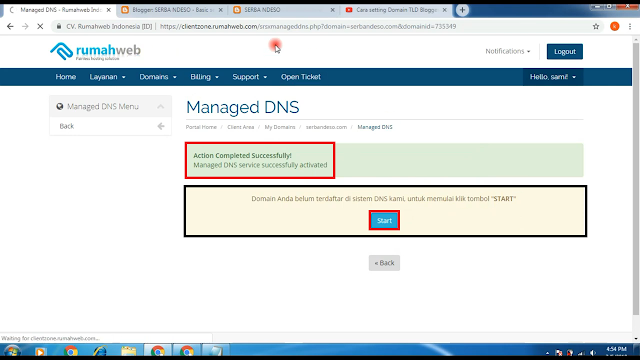The height and width of the screenshot is (360, 640).
Task: Click 'Action Completed Successfully!' message text
Action: (x=242, y=156)
